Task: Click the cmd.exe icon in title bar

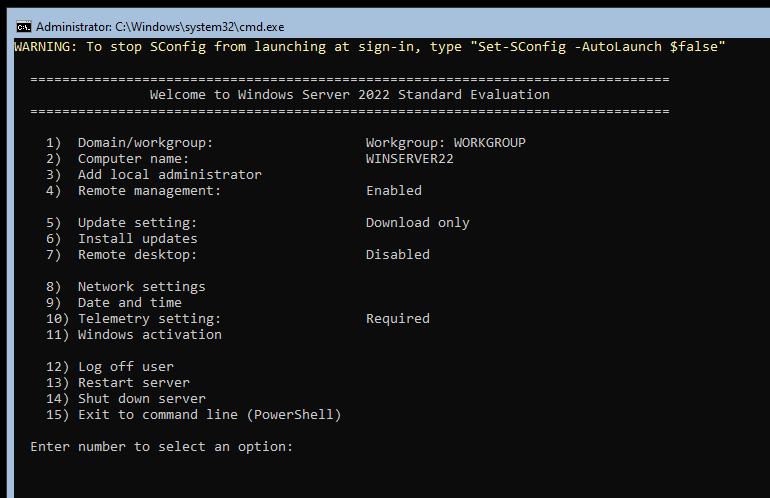Action: [24, 27]
